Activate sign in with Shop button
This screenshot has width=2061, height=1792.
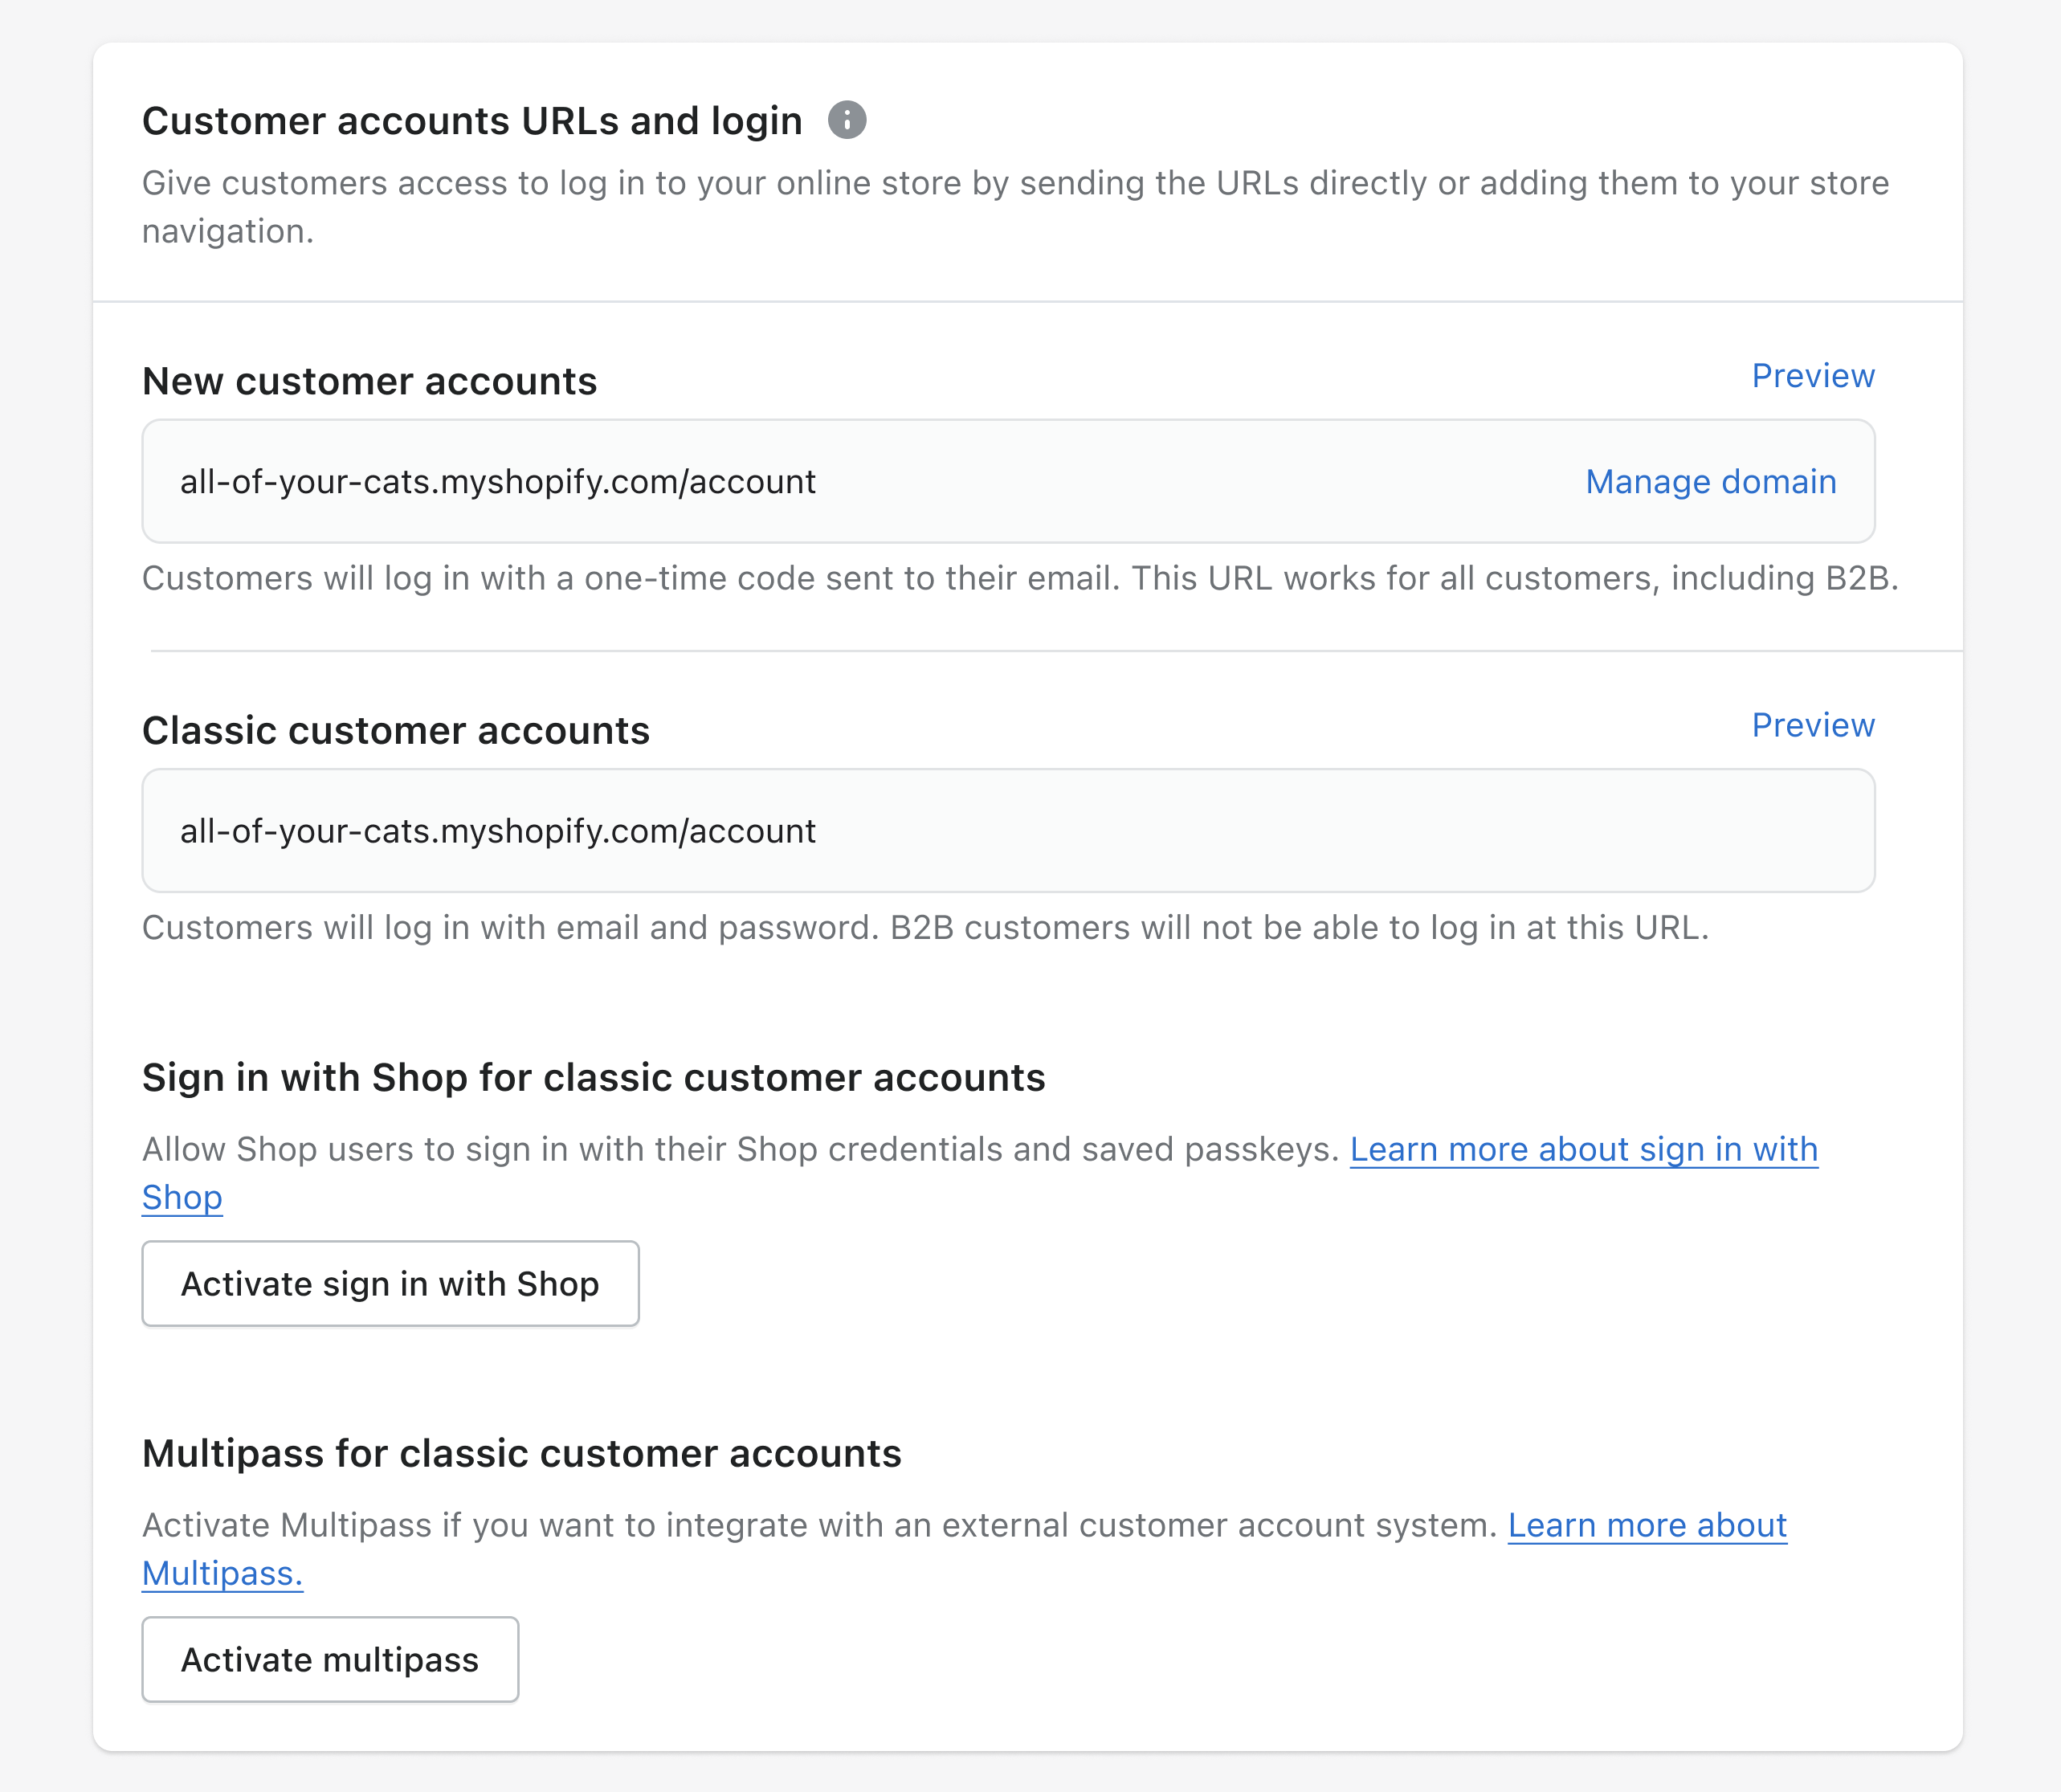tap(387, 1282)
